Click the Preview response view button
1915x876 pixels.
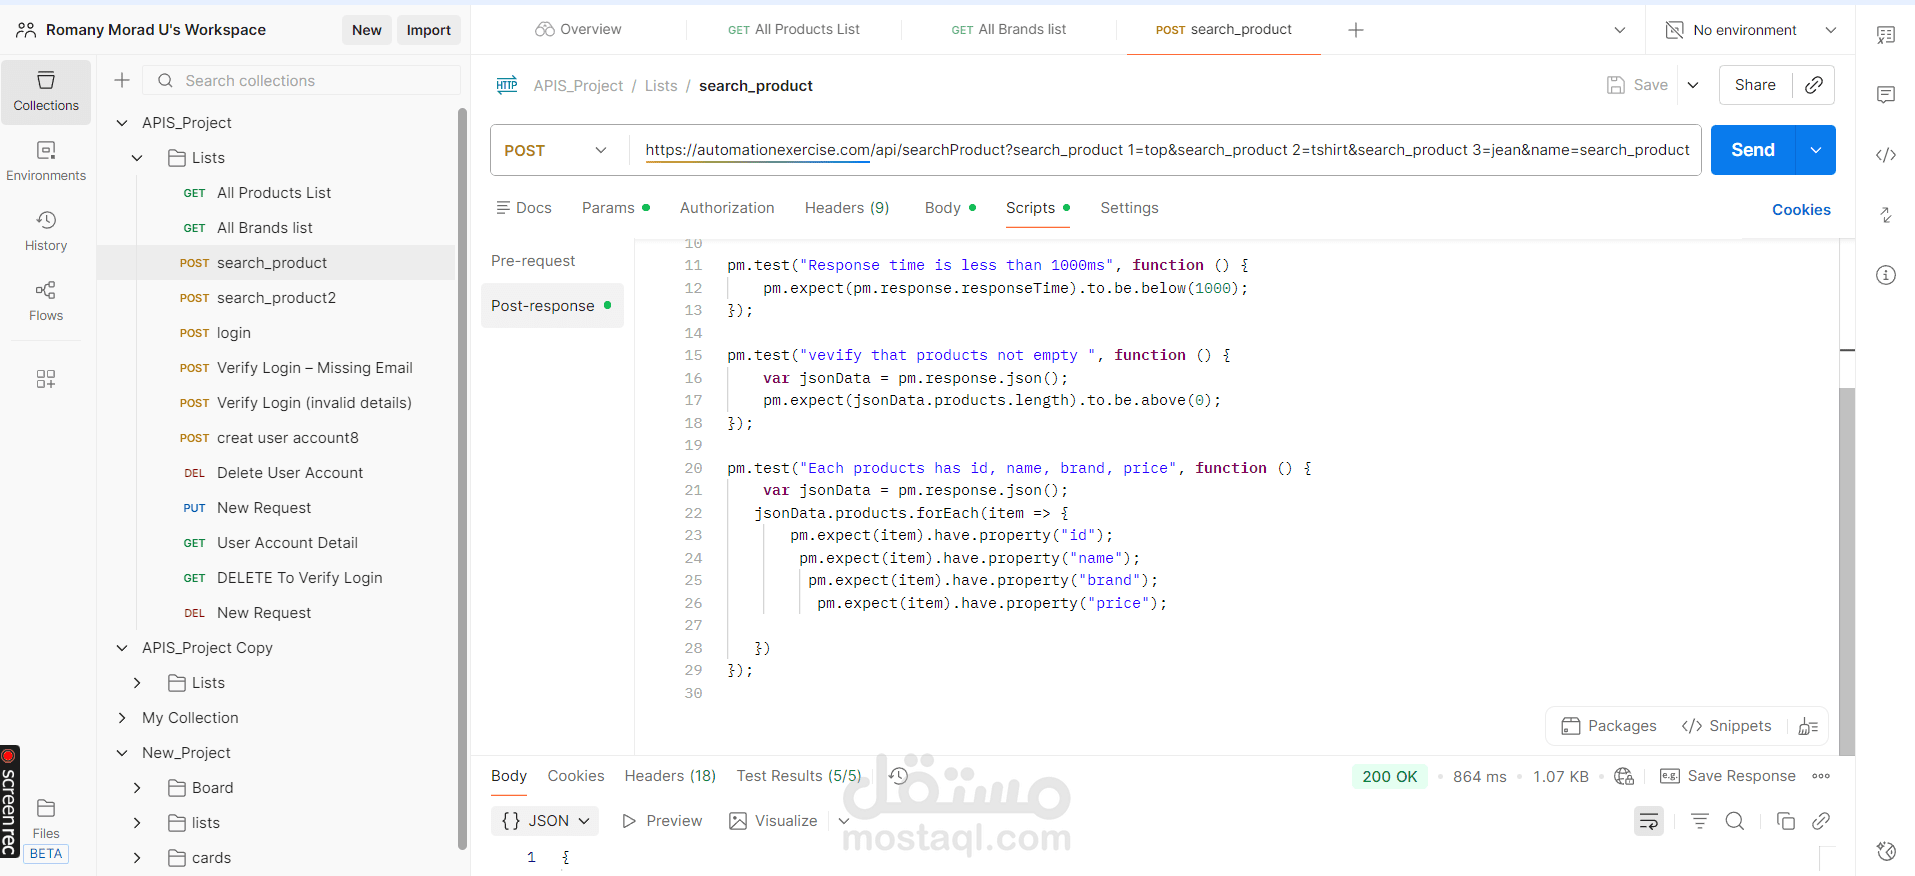662,821
